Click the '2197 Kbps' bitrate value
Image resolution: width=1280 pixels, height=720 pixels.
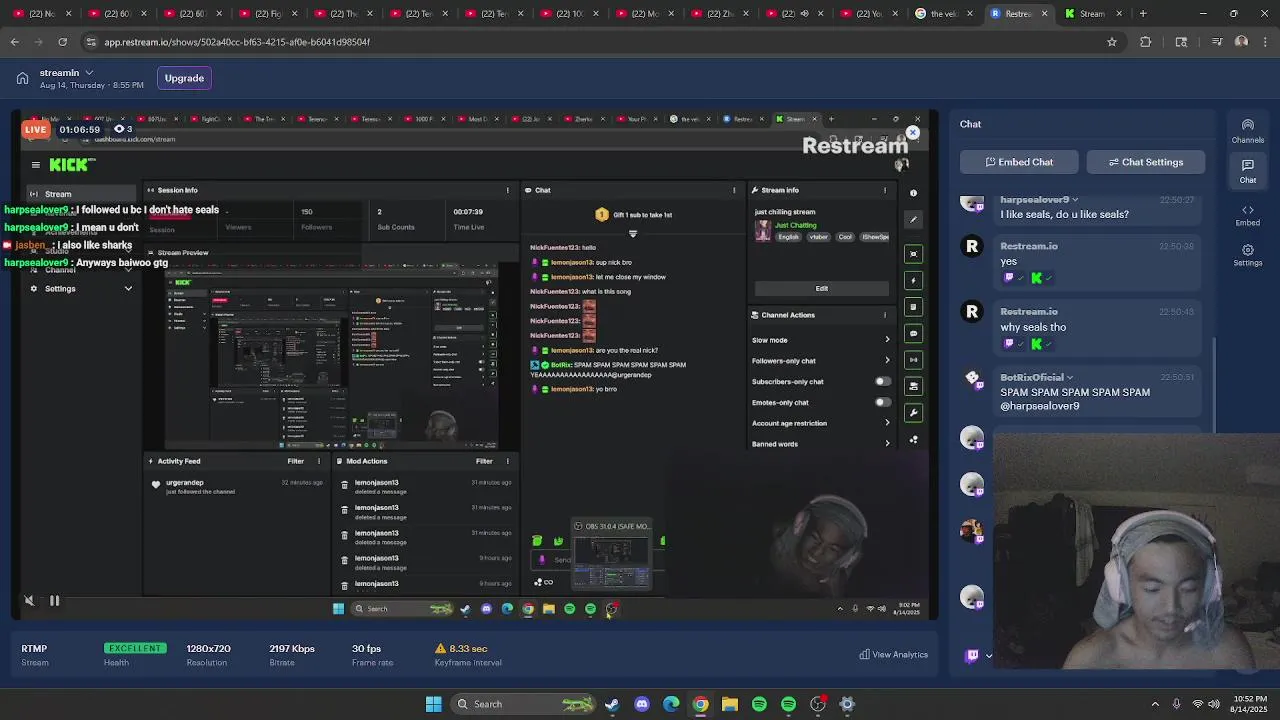click(x=292, y=648)
